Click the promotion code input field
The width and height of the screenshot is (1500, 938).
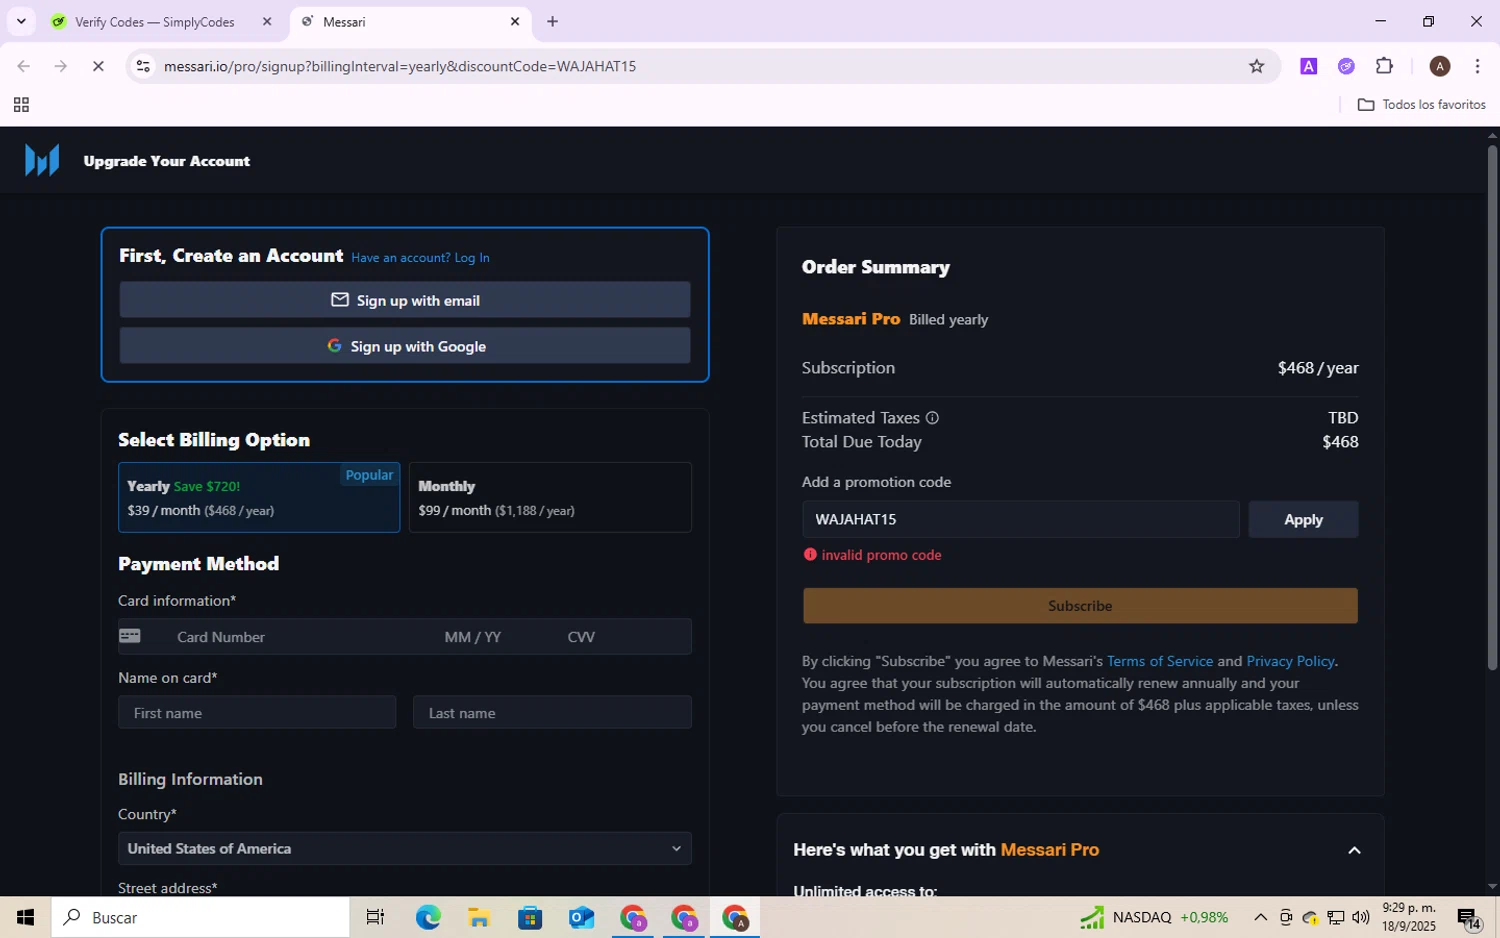[x=1020, y=519]
